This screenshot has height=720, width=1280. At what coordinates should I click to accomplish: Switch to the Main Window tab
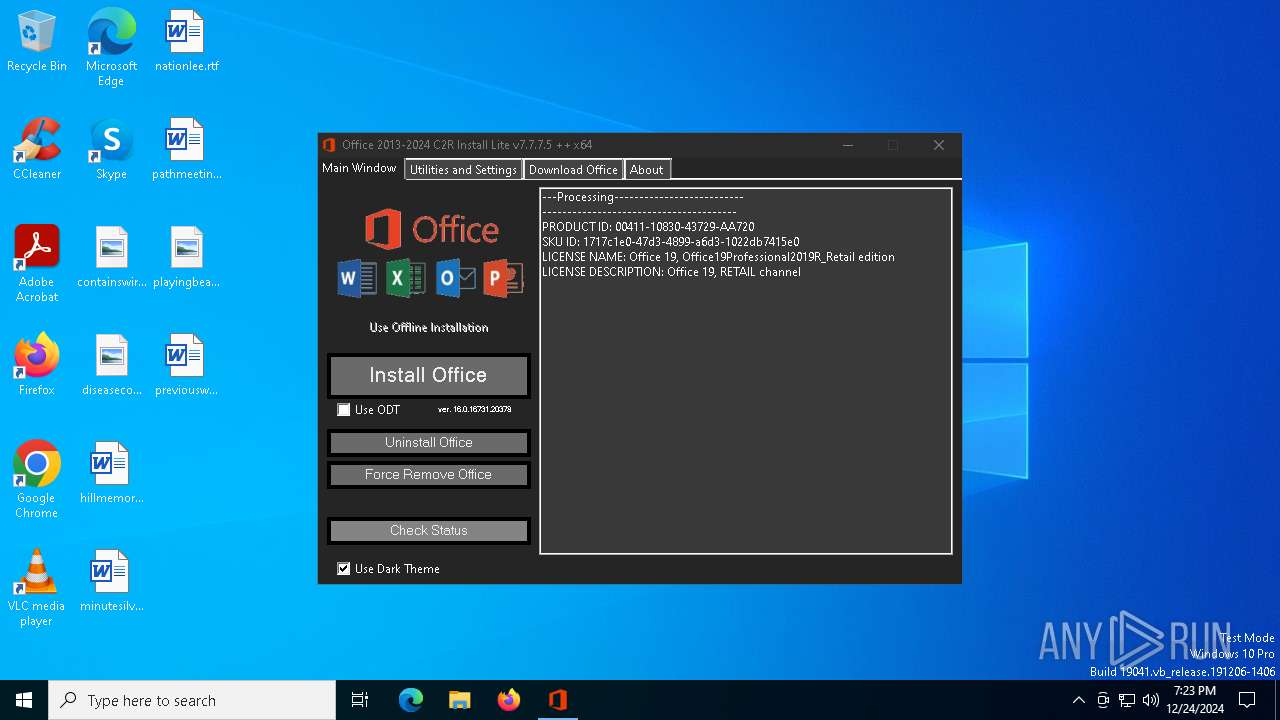pos(359,168)
